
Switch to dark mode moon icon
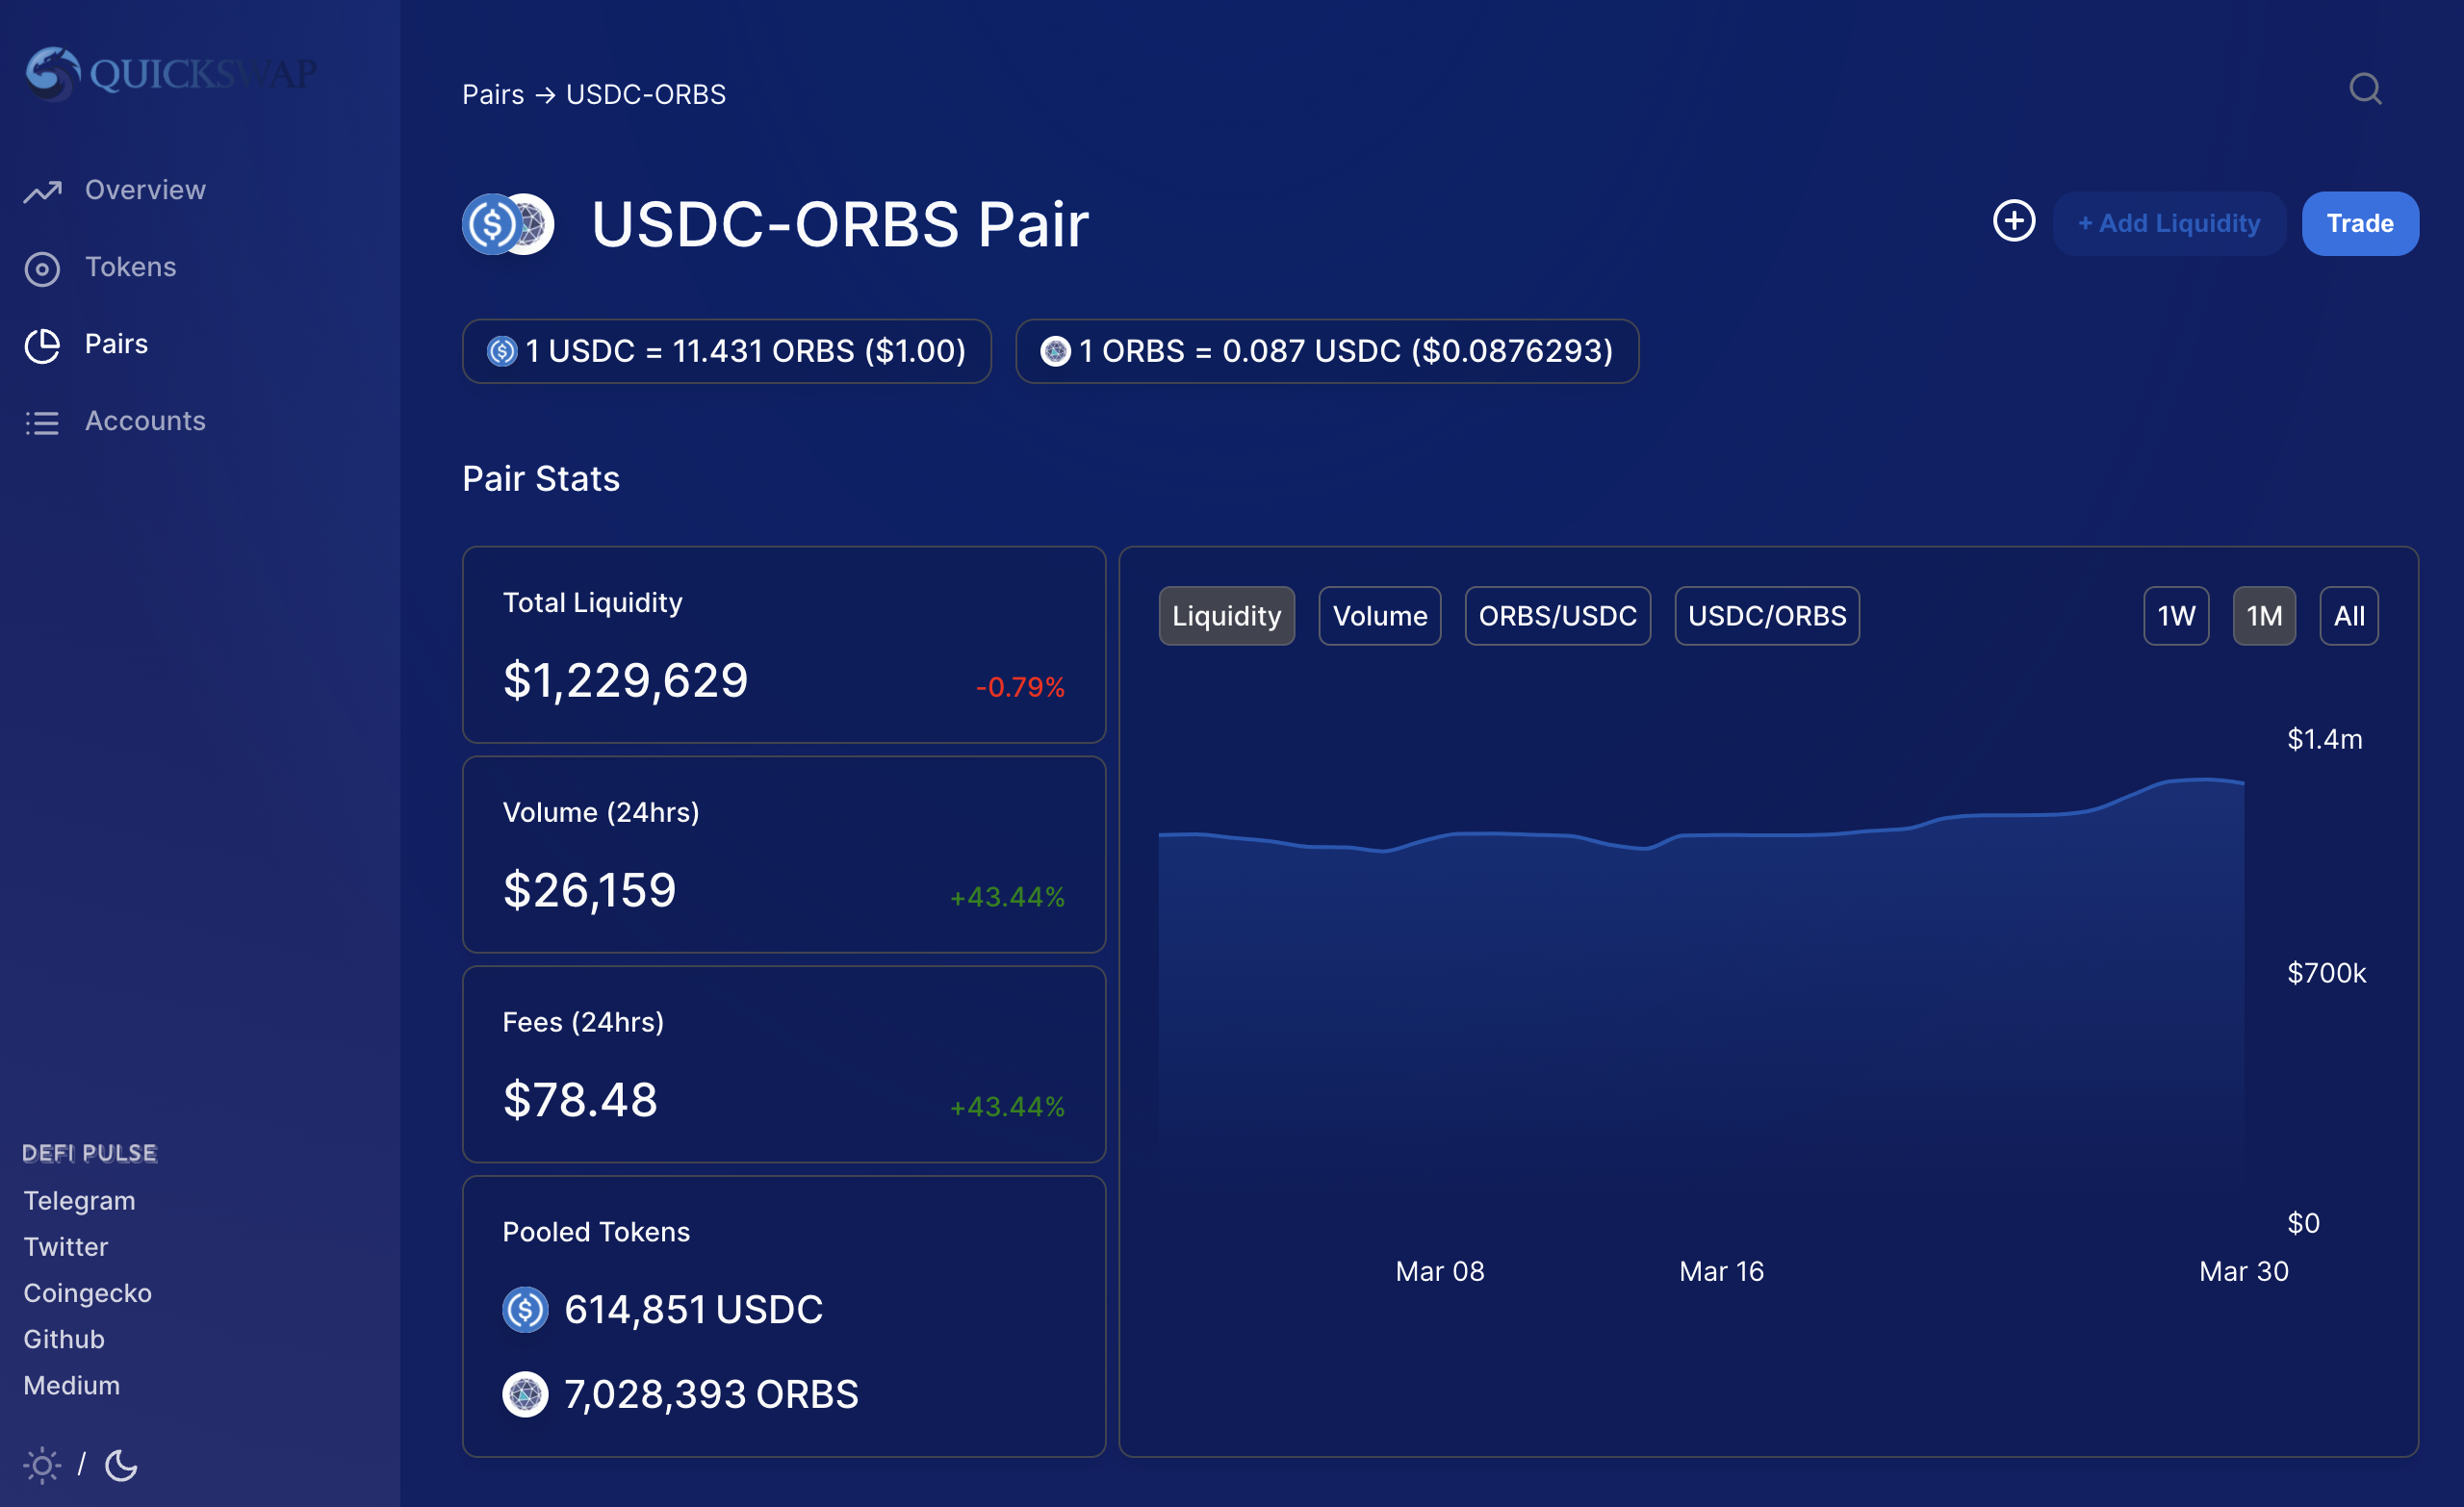tap(121, 1466)
